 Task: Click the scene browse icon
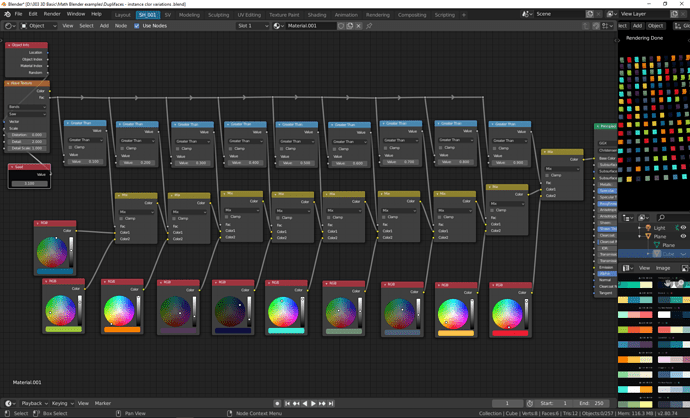click(527, 14)
